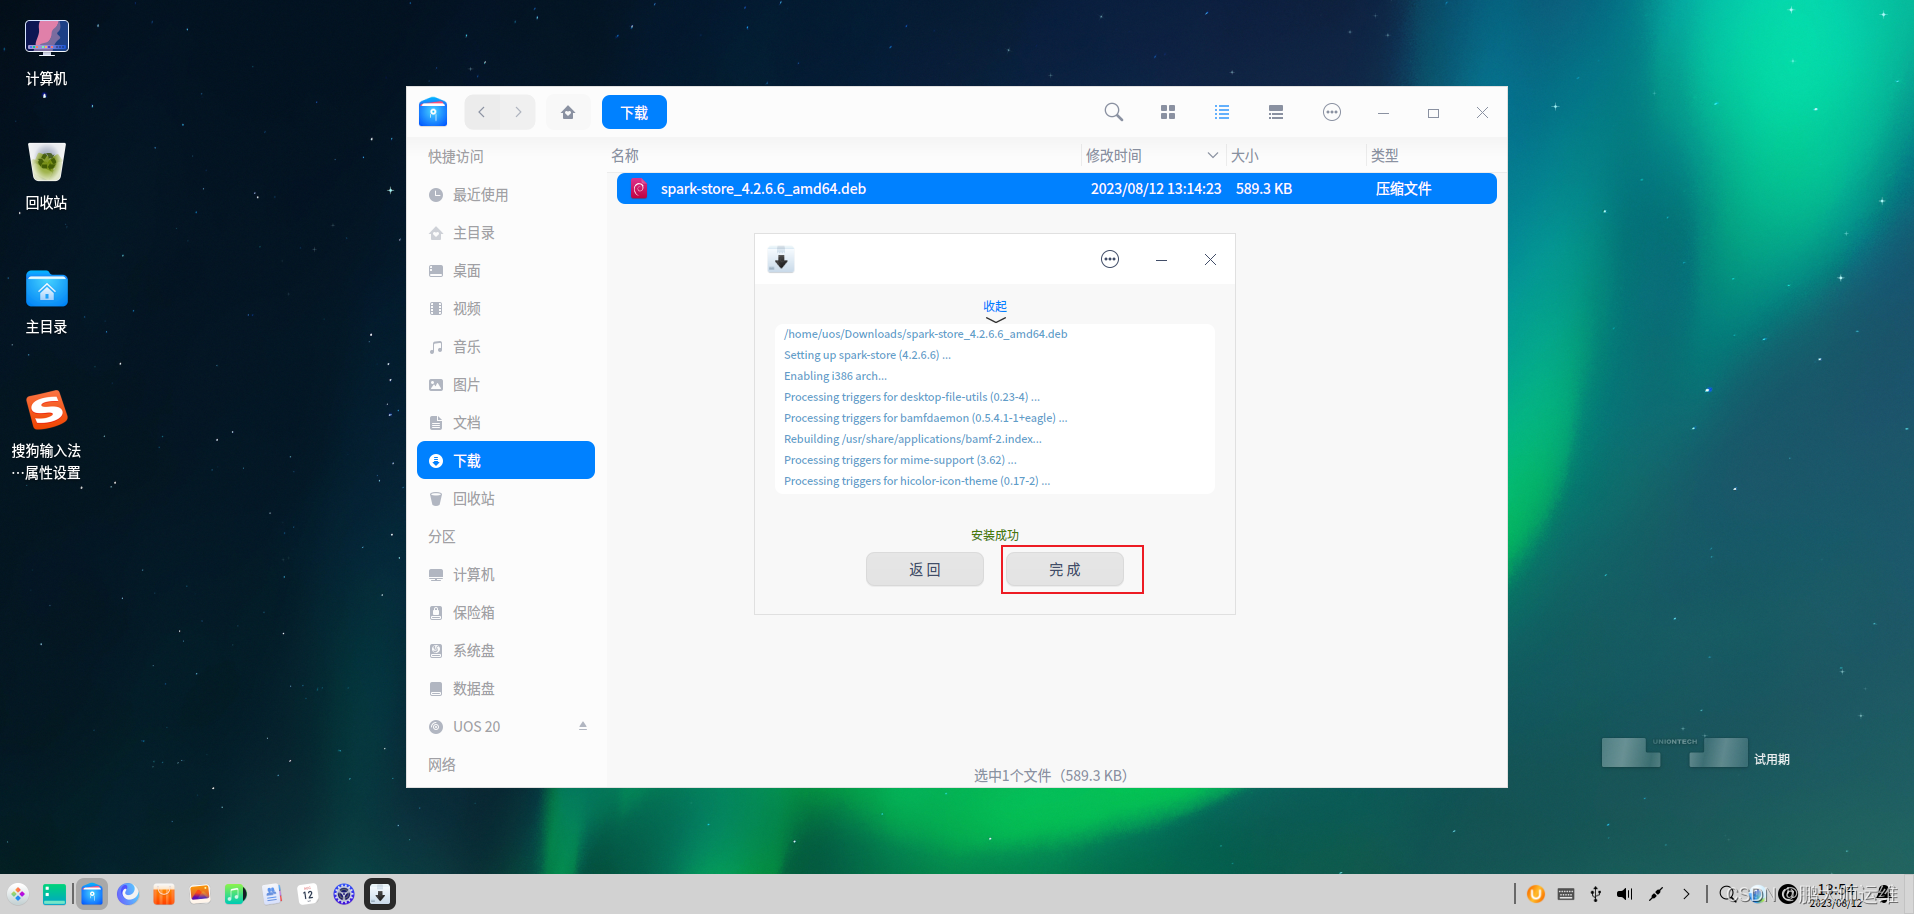
Task: Open 主目录 in the sidebar
Action: 506,233
